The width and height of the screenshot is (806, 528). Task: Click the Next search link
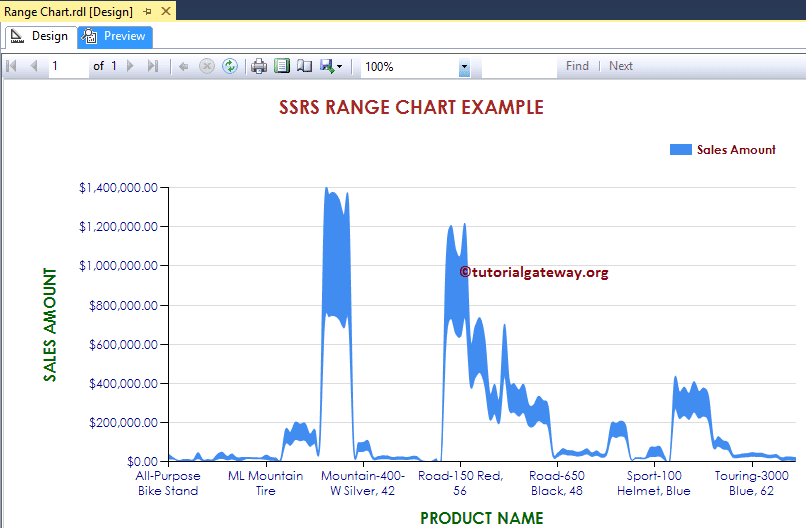coord(620,66)
